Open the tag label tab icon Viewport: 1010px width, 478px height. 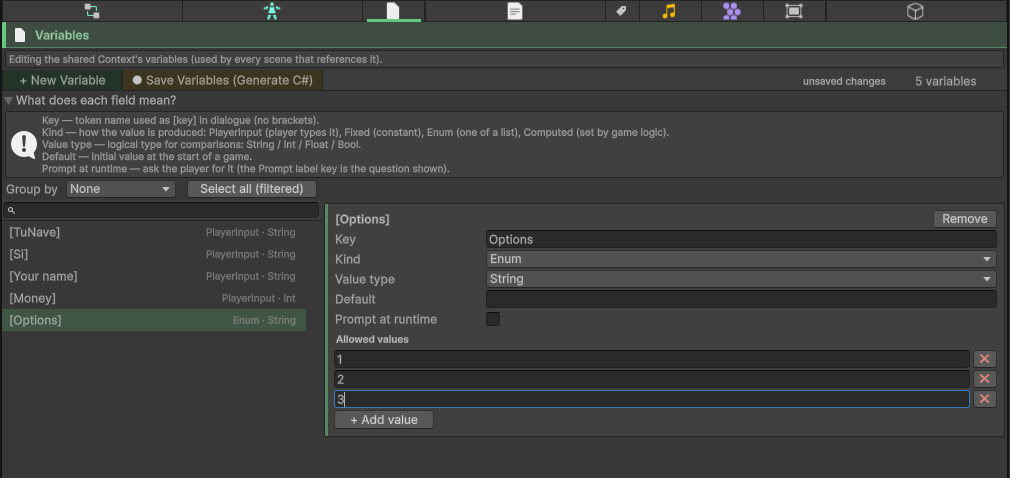(622, 11)
